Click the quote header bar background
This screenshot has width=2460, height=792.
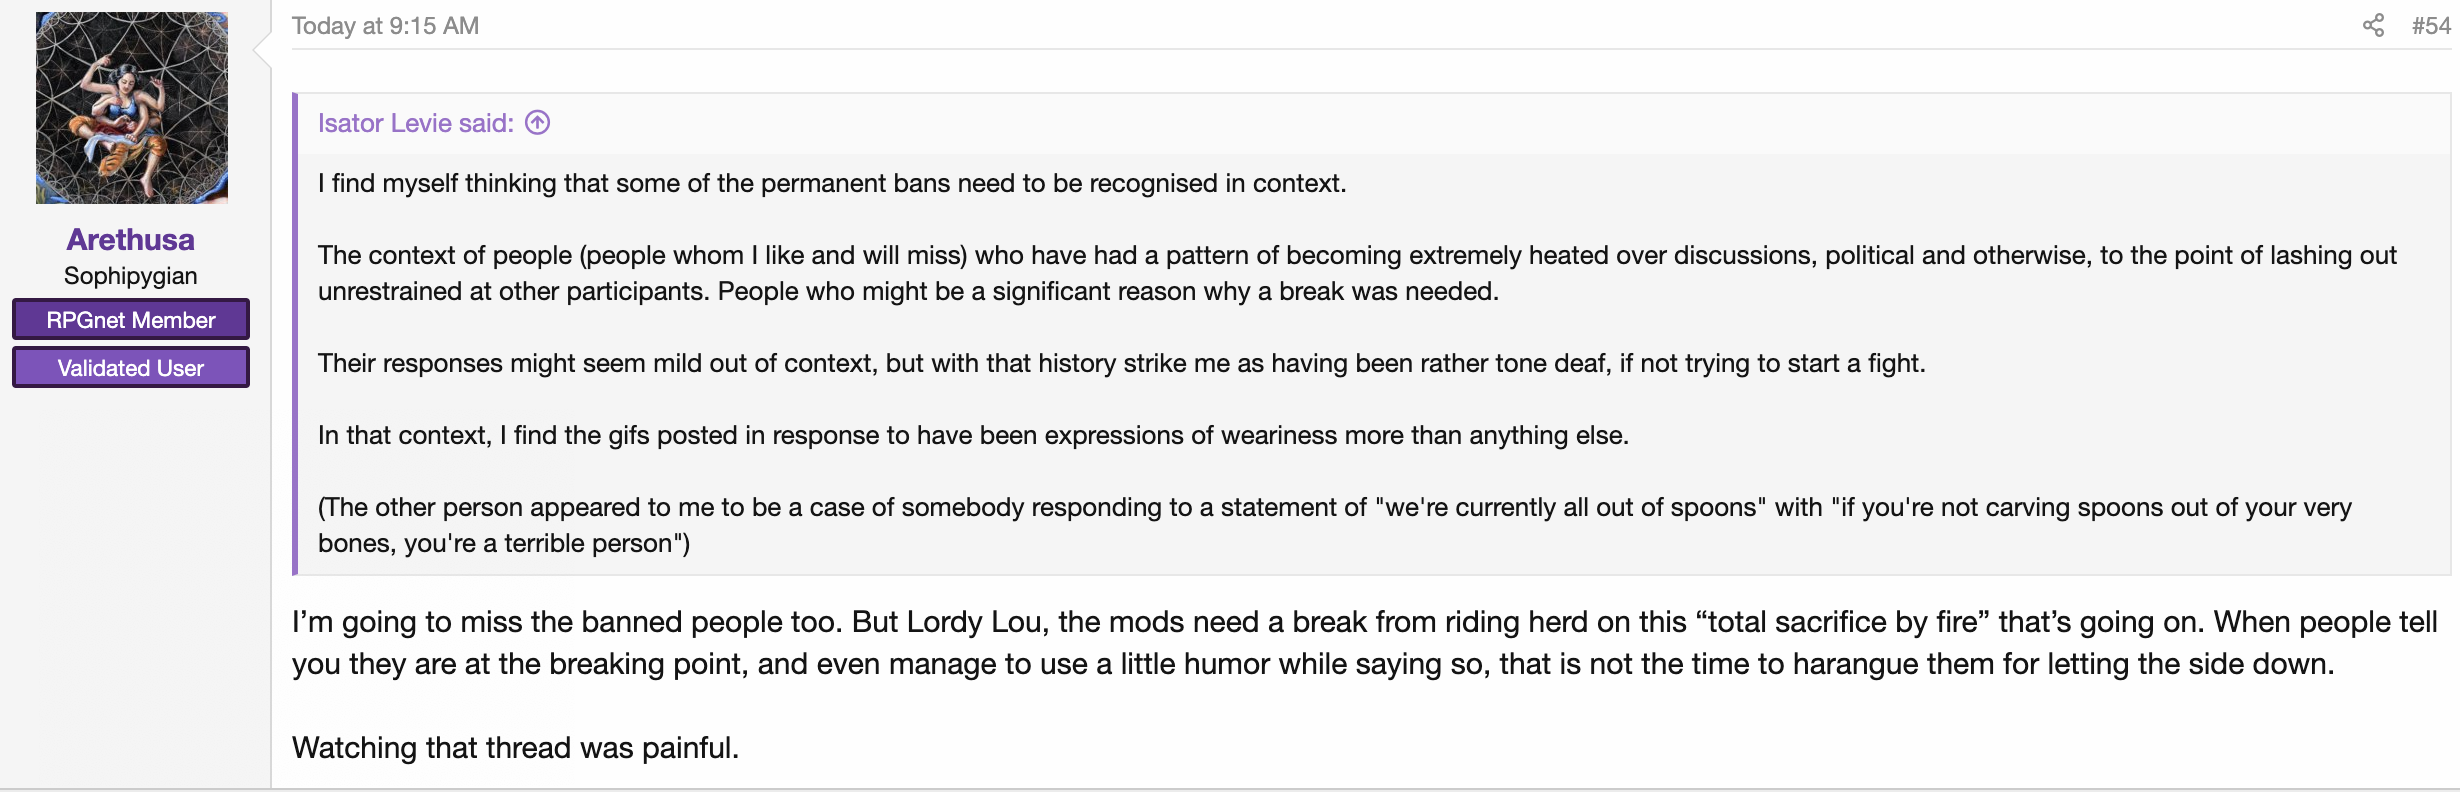click(1374, 123)
